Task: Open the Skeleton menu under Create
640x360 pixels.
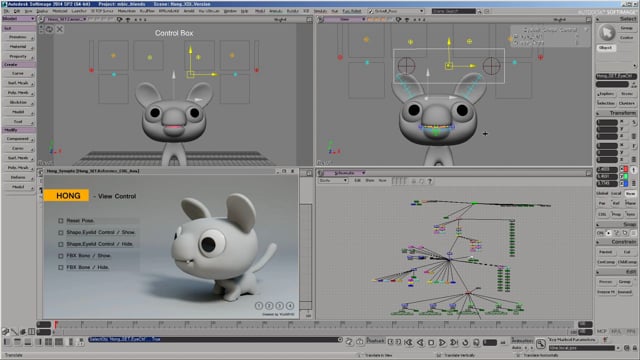Action: point(19,102)
